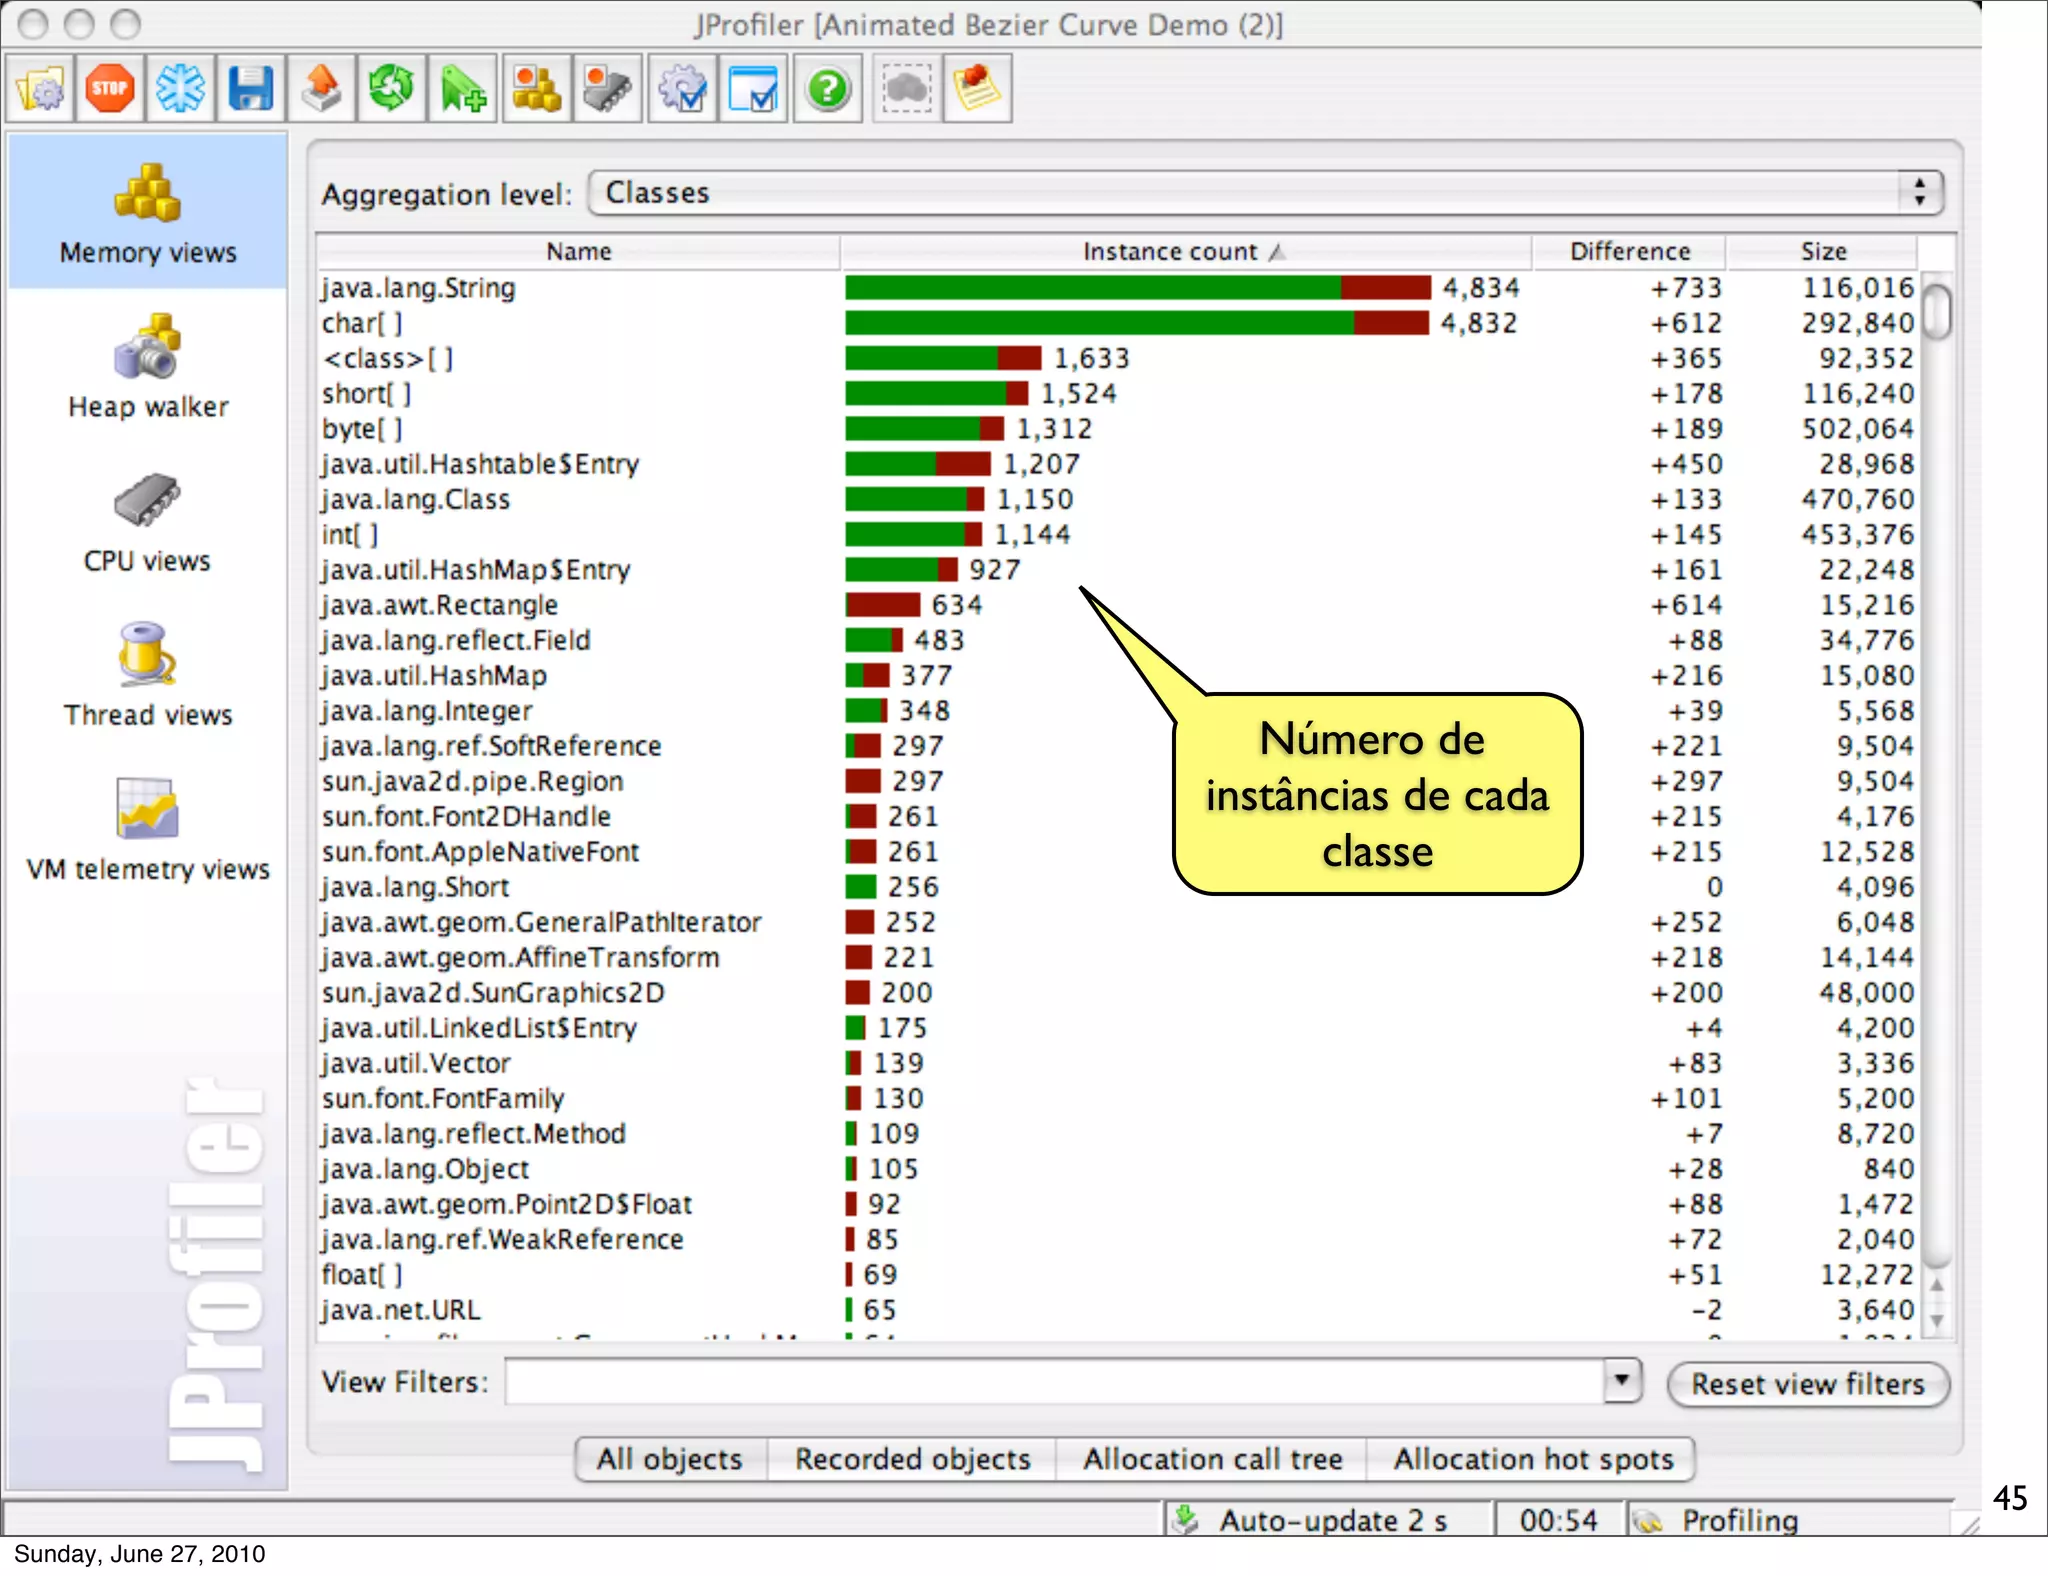This screenshot has height=1576, width=2048.
Task: Click the green question mark help icon
Action: (x=828, y=89)
